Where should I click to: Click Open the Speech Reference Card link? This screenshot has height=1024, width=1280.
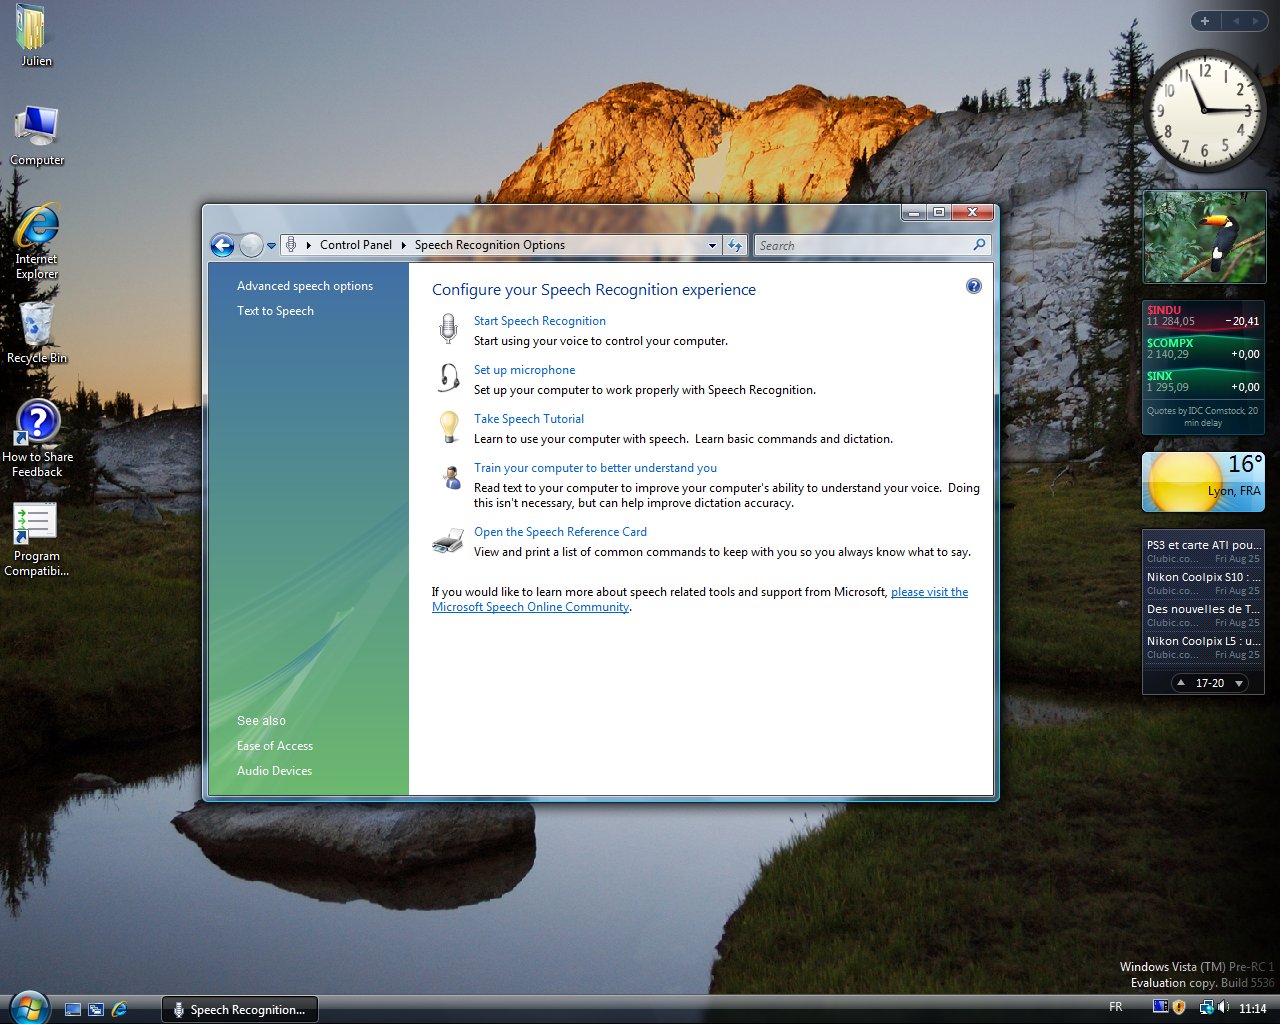pos(560,532)
